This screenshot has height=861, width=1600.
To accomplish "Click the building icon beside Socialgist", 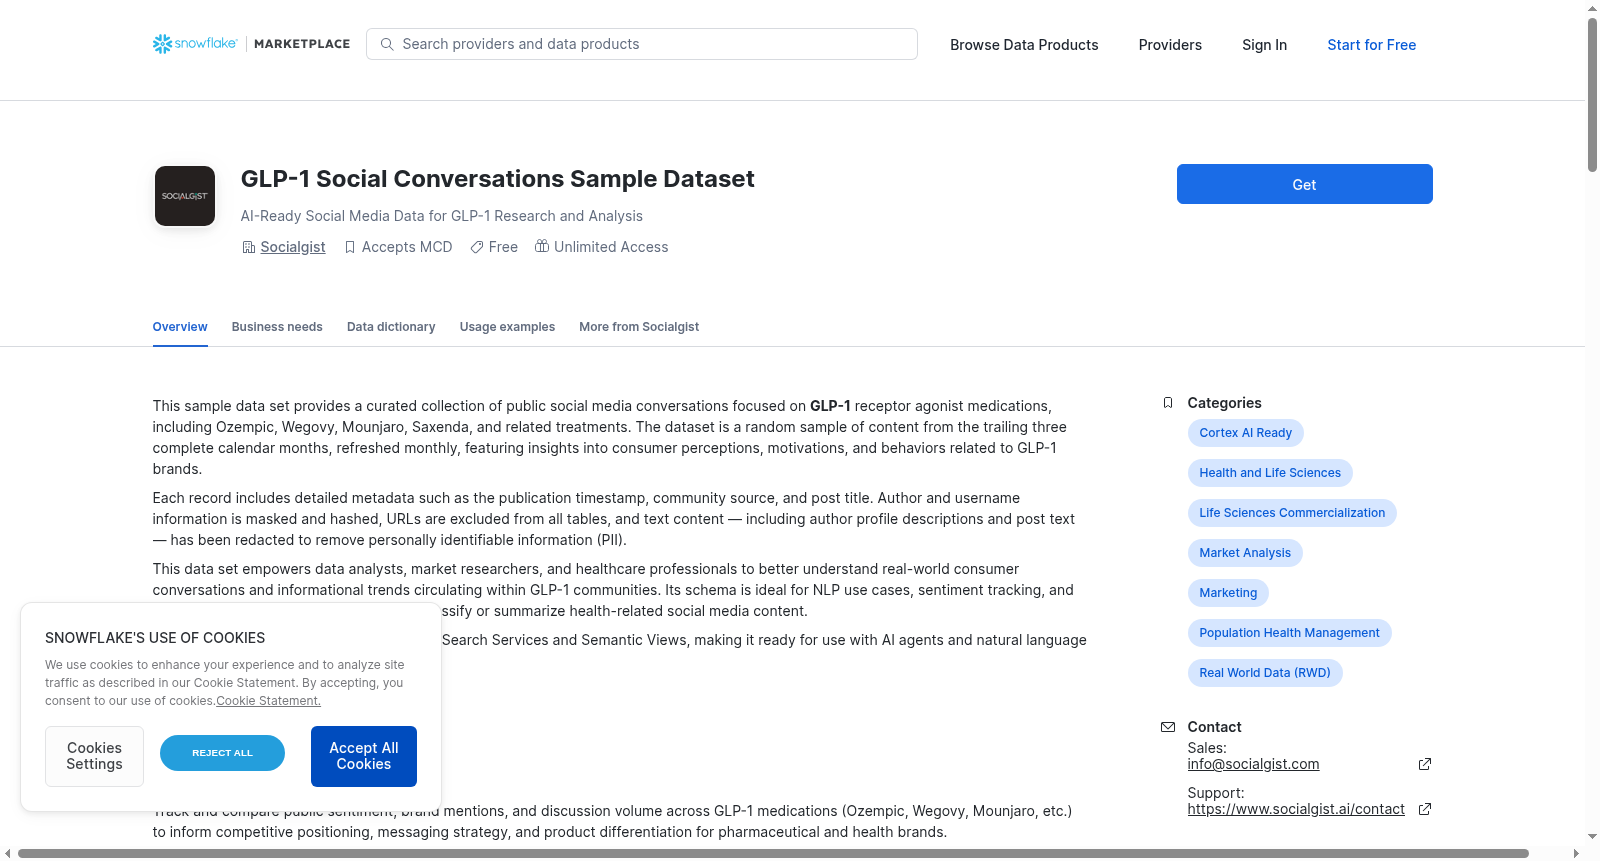I will [249, 247].
